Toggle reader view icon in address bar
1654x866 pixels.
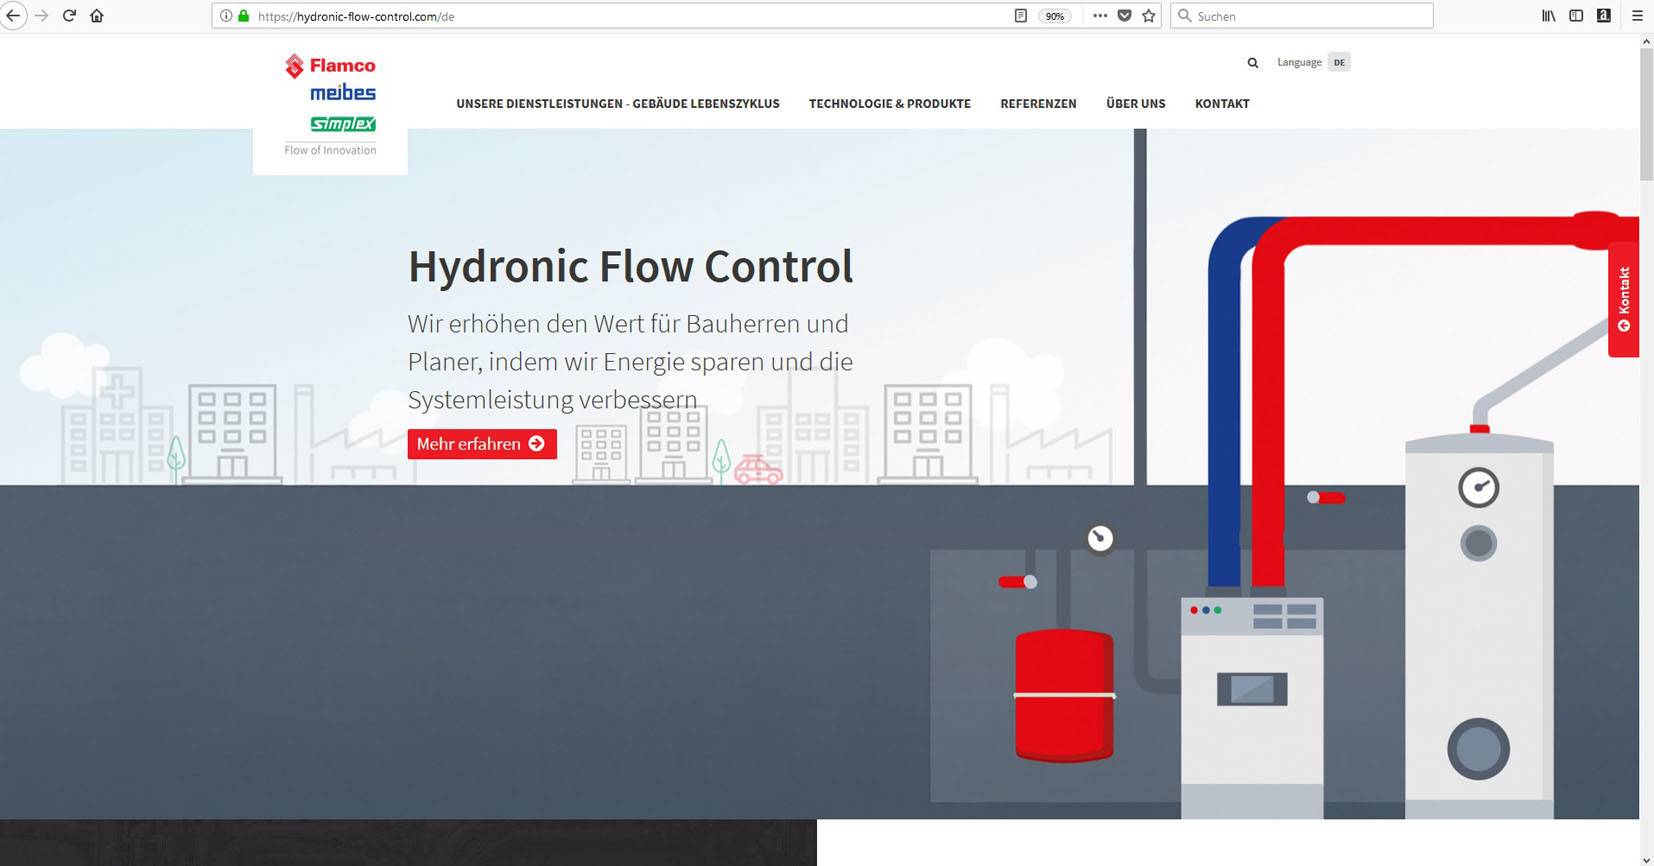pyautogui.click(x=1020, y=16)
